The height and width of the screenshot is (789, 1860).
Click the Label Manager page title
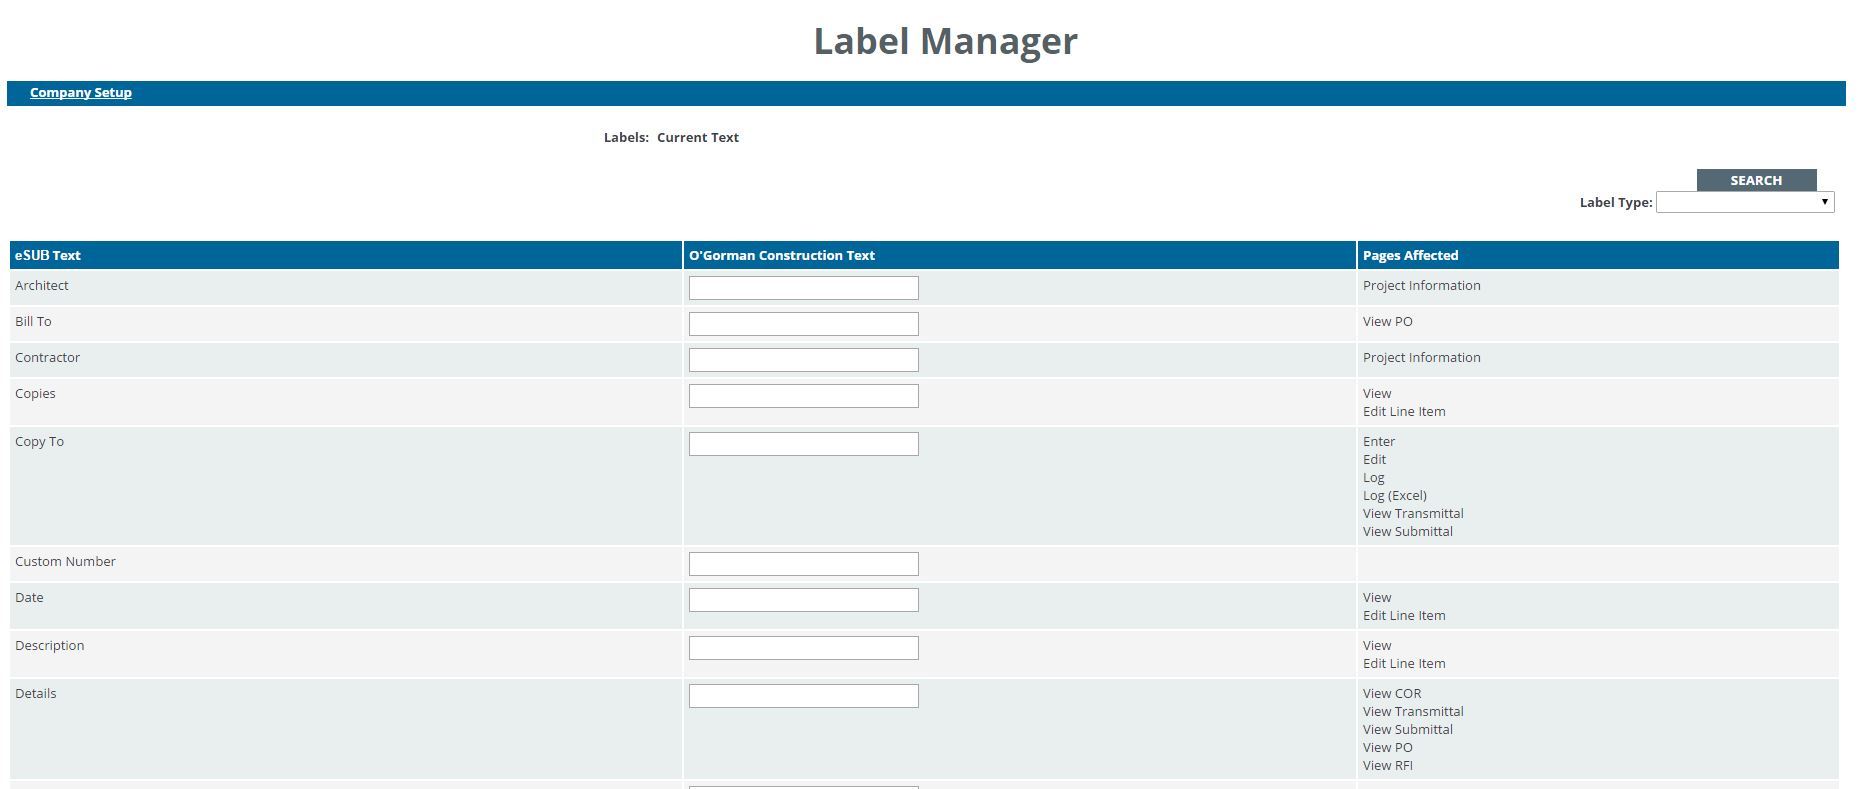[x=945, y=41]
